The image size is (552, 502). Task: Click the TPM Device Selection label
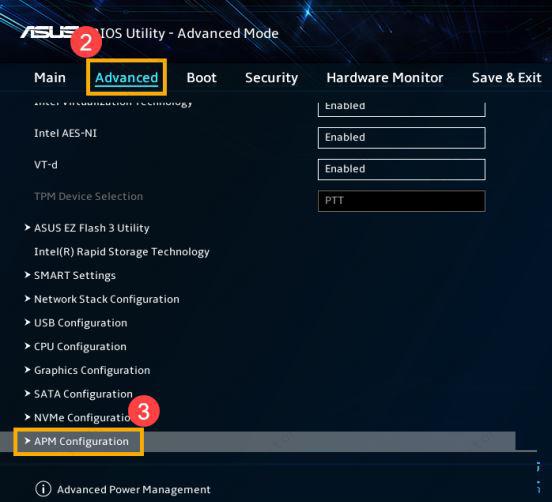tap(88, 196)
